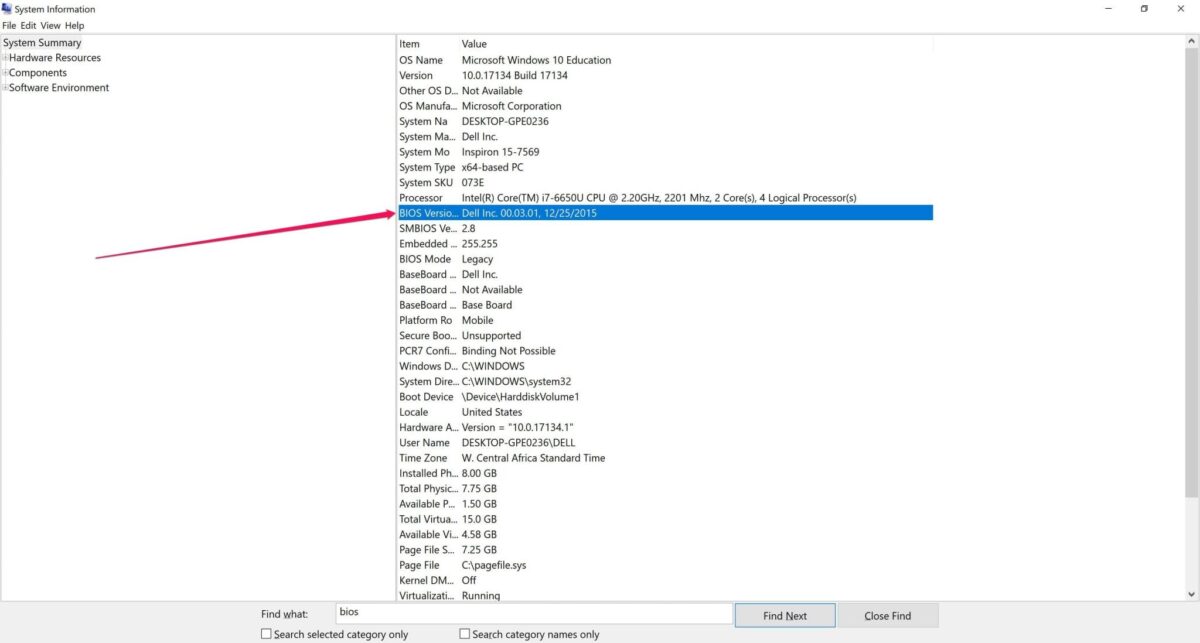Select the Time Zone W. Central Africa row
The width and height of the screenshot is (1200, 643).
[665, 458]
